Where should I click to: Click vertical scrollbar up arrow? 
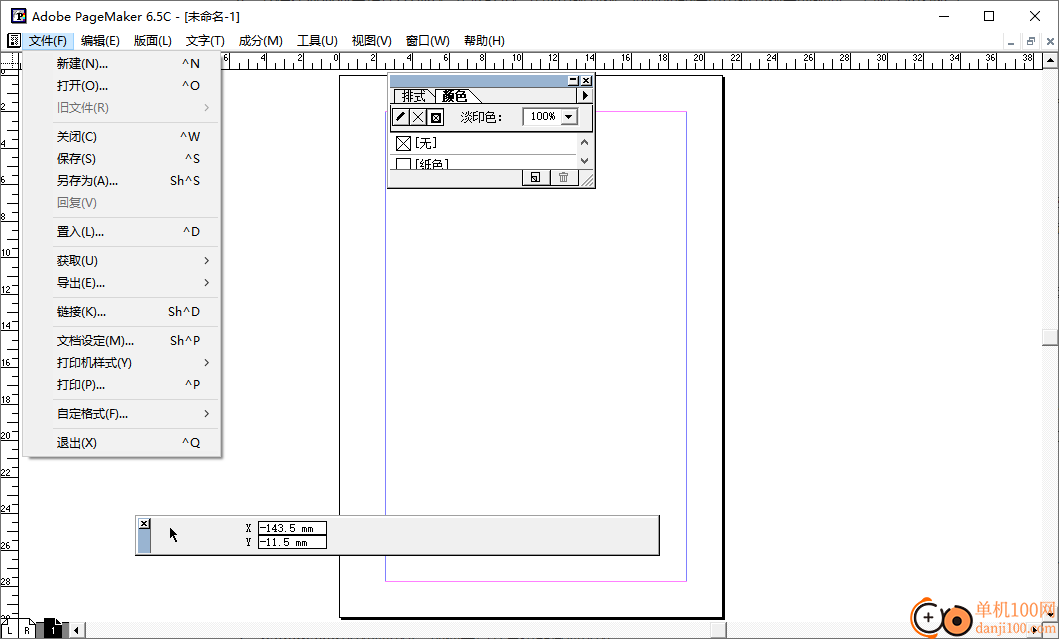(x=1050, y=61)
